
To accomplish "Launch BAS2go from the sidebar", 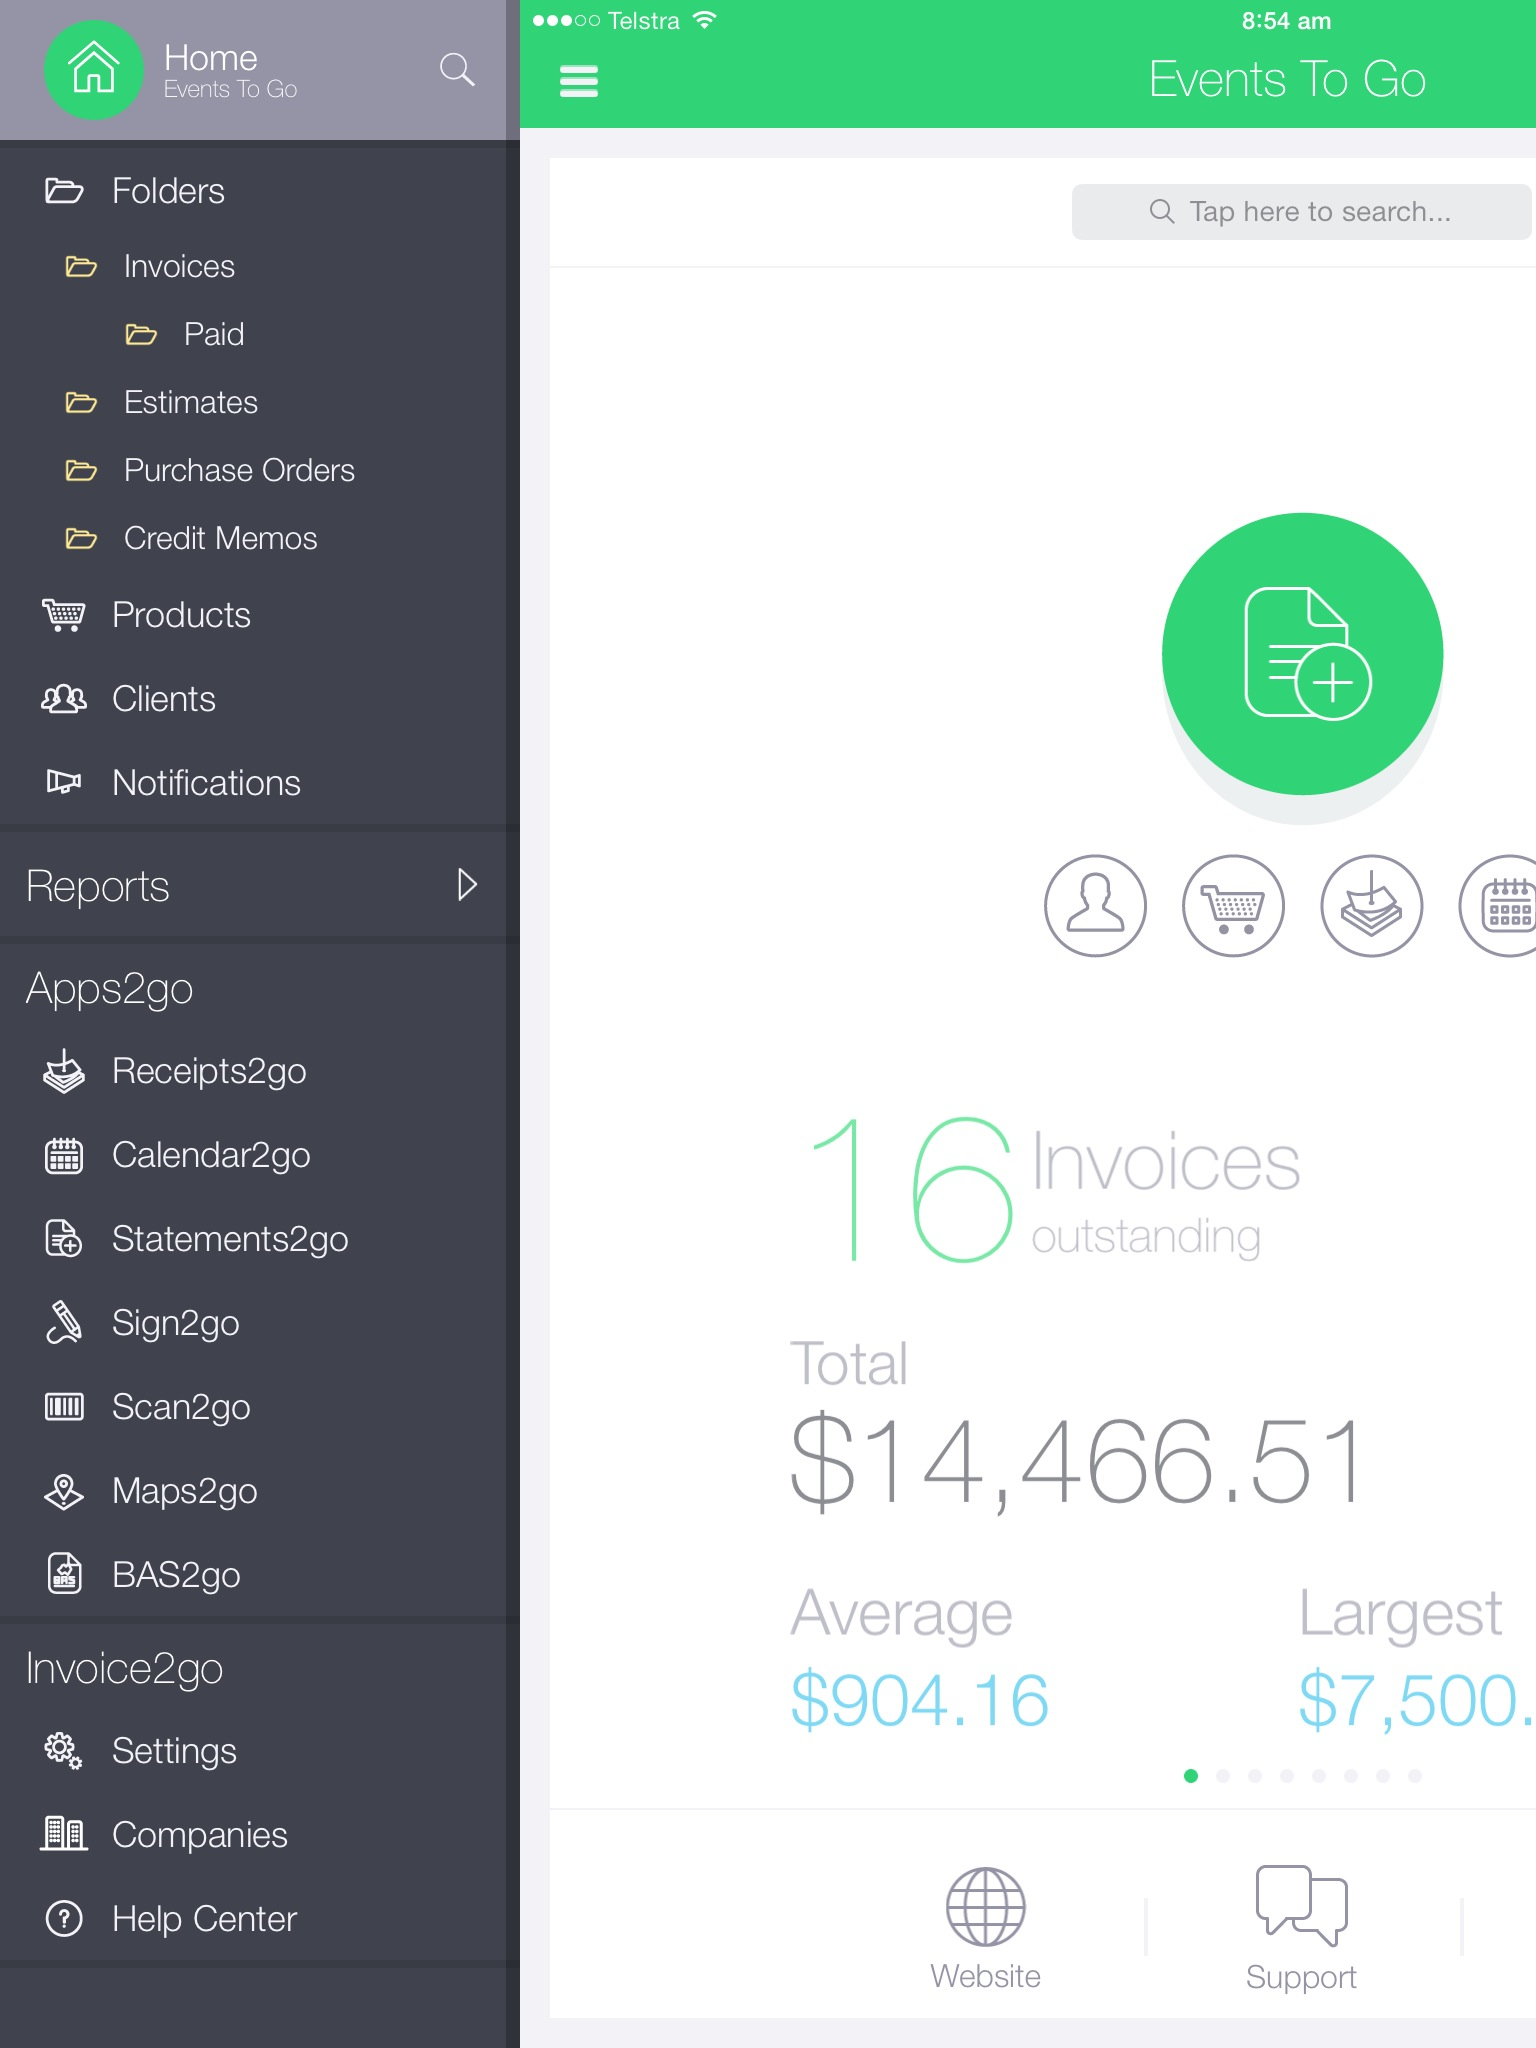I will pos(253,1575).
